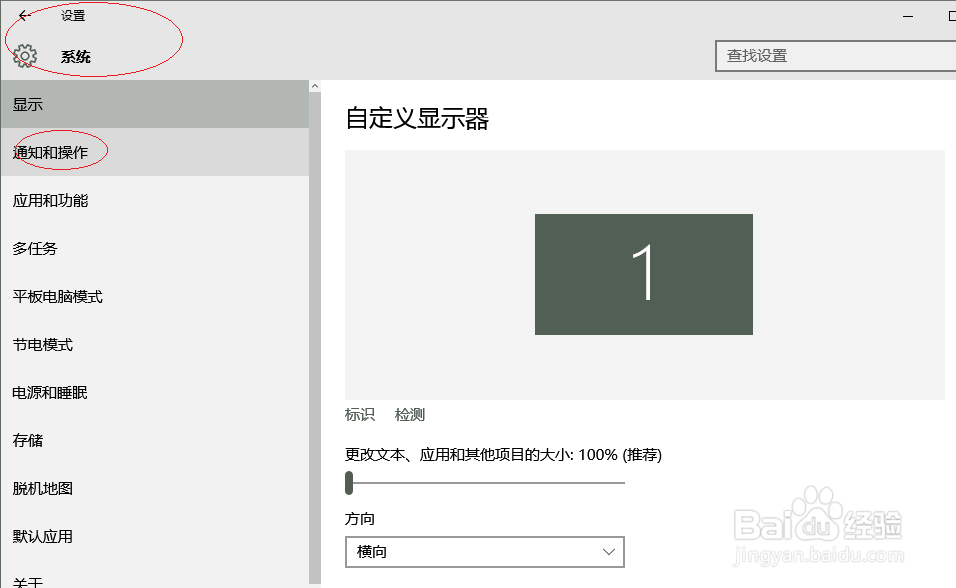Open the 方向 orientation dropdown
This screenshot has height=588, width=956.
(x=484, y=551)
